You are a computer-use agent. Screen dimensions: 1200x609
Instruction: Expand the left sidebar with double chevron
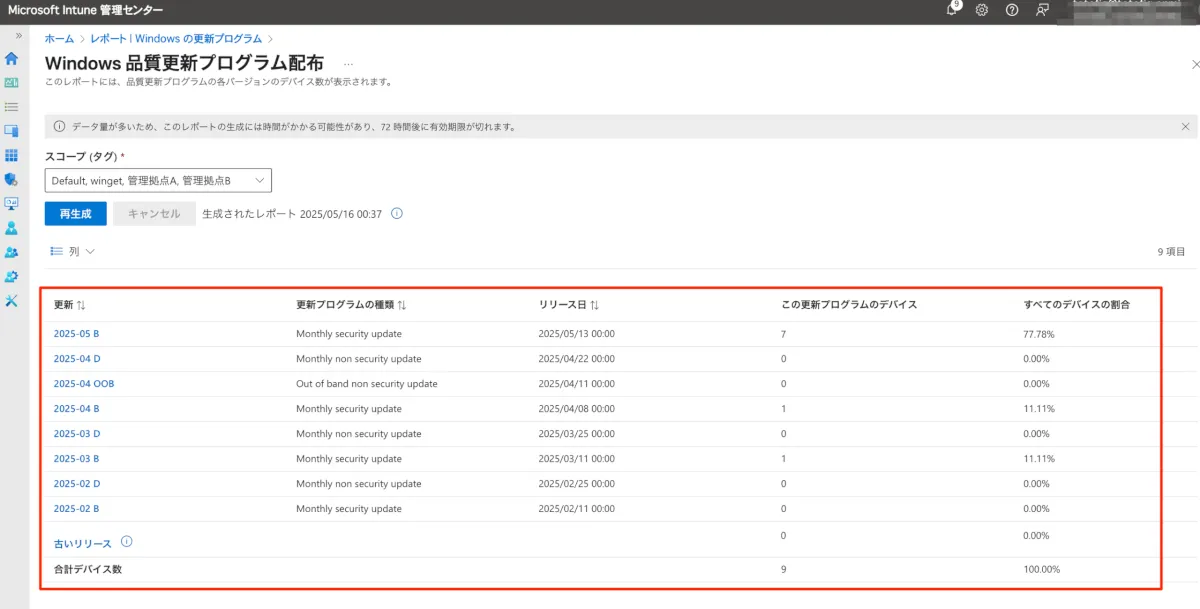(18, 36)
